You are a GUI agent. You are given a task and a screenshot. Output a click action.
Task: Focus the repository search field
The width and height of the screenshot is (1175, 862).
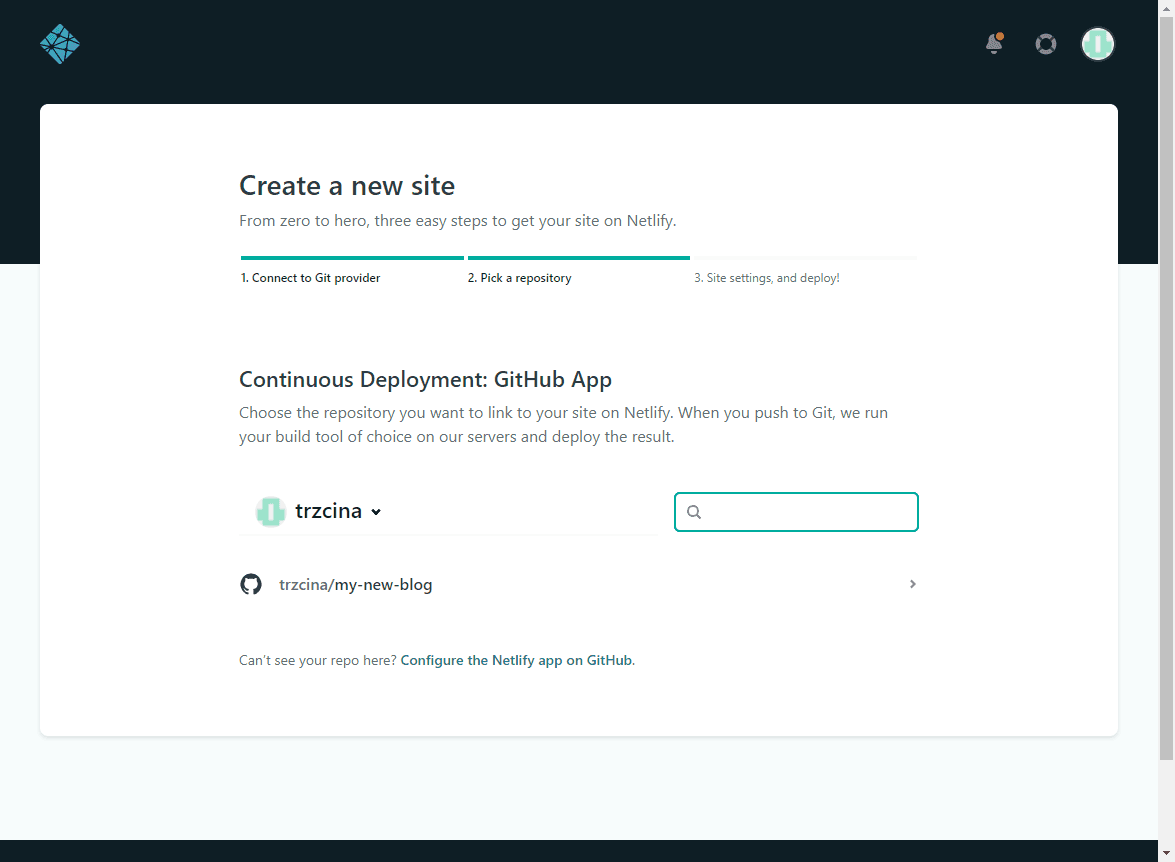[x=796, y=512]
